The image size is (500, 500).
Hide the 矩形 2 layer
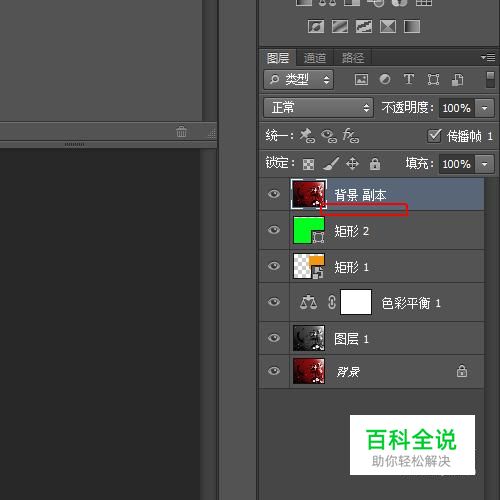click(x=274, y=230)
